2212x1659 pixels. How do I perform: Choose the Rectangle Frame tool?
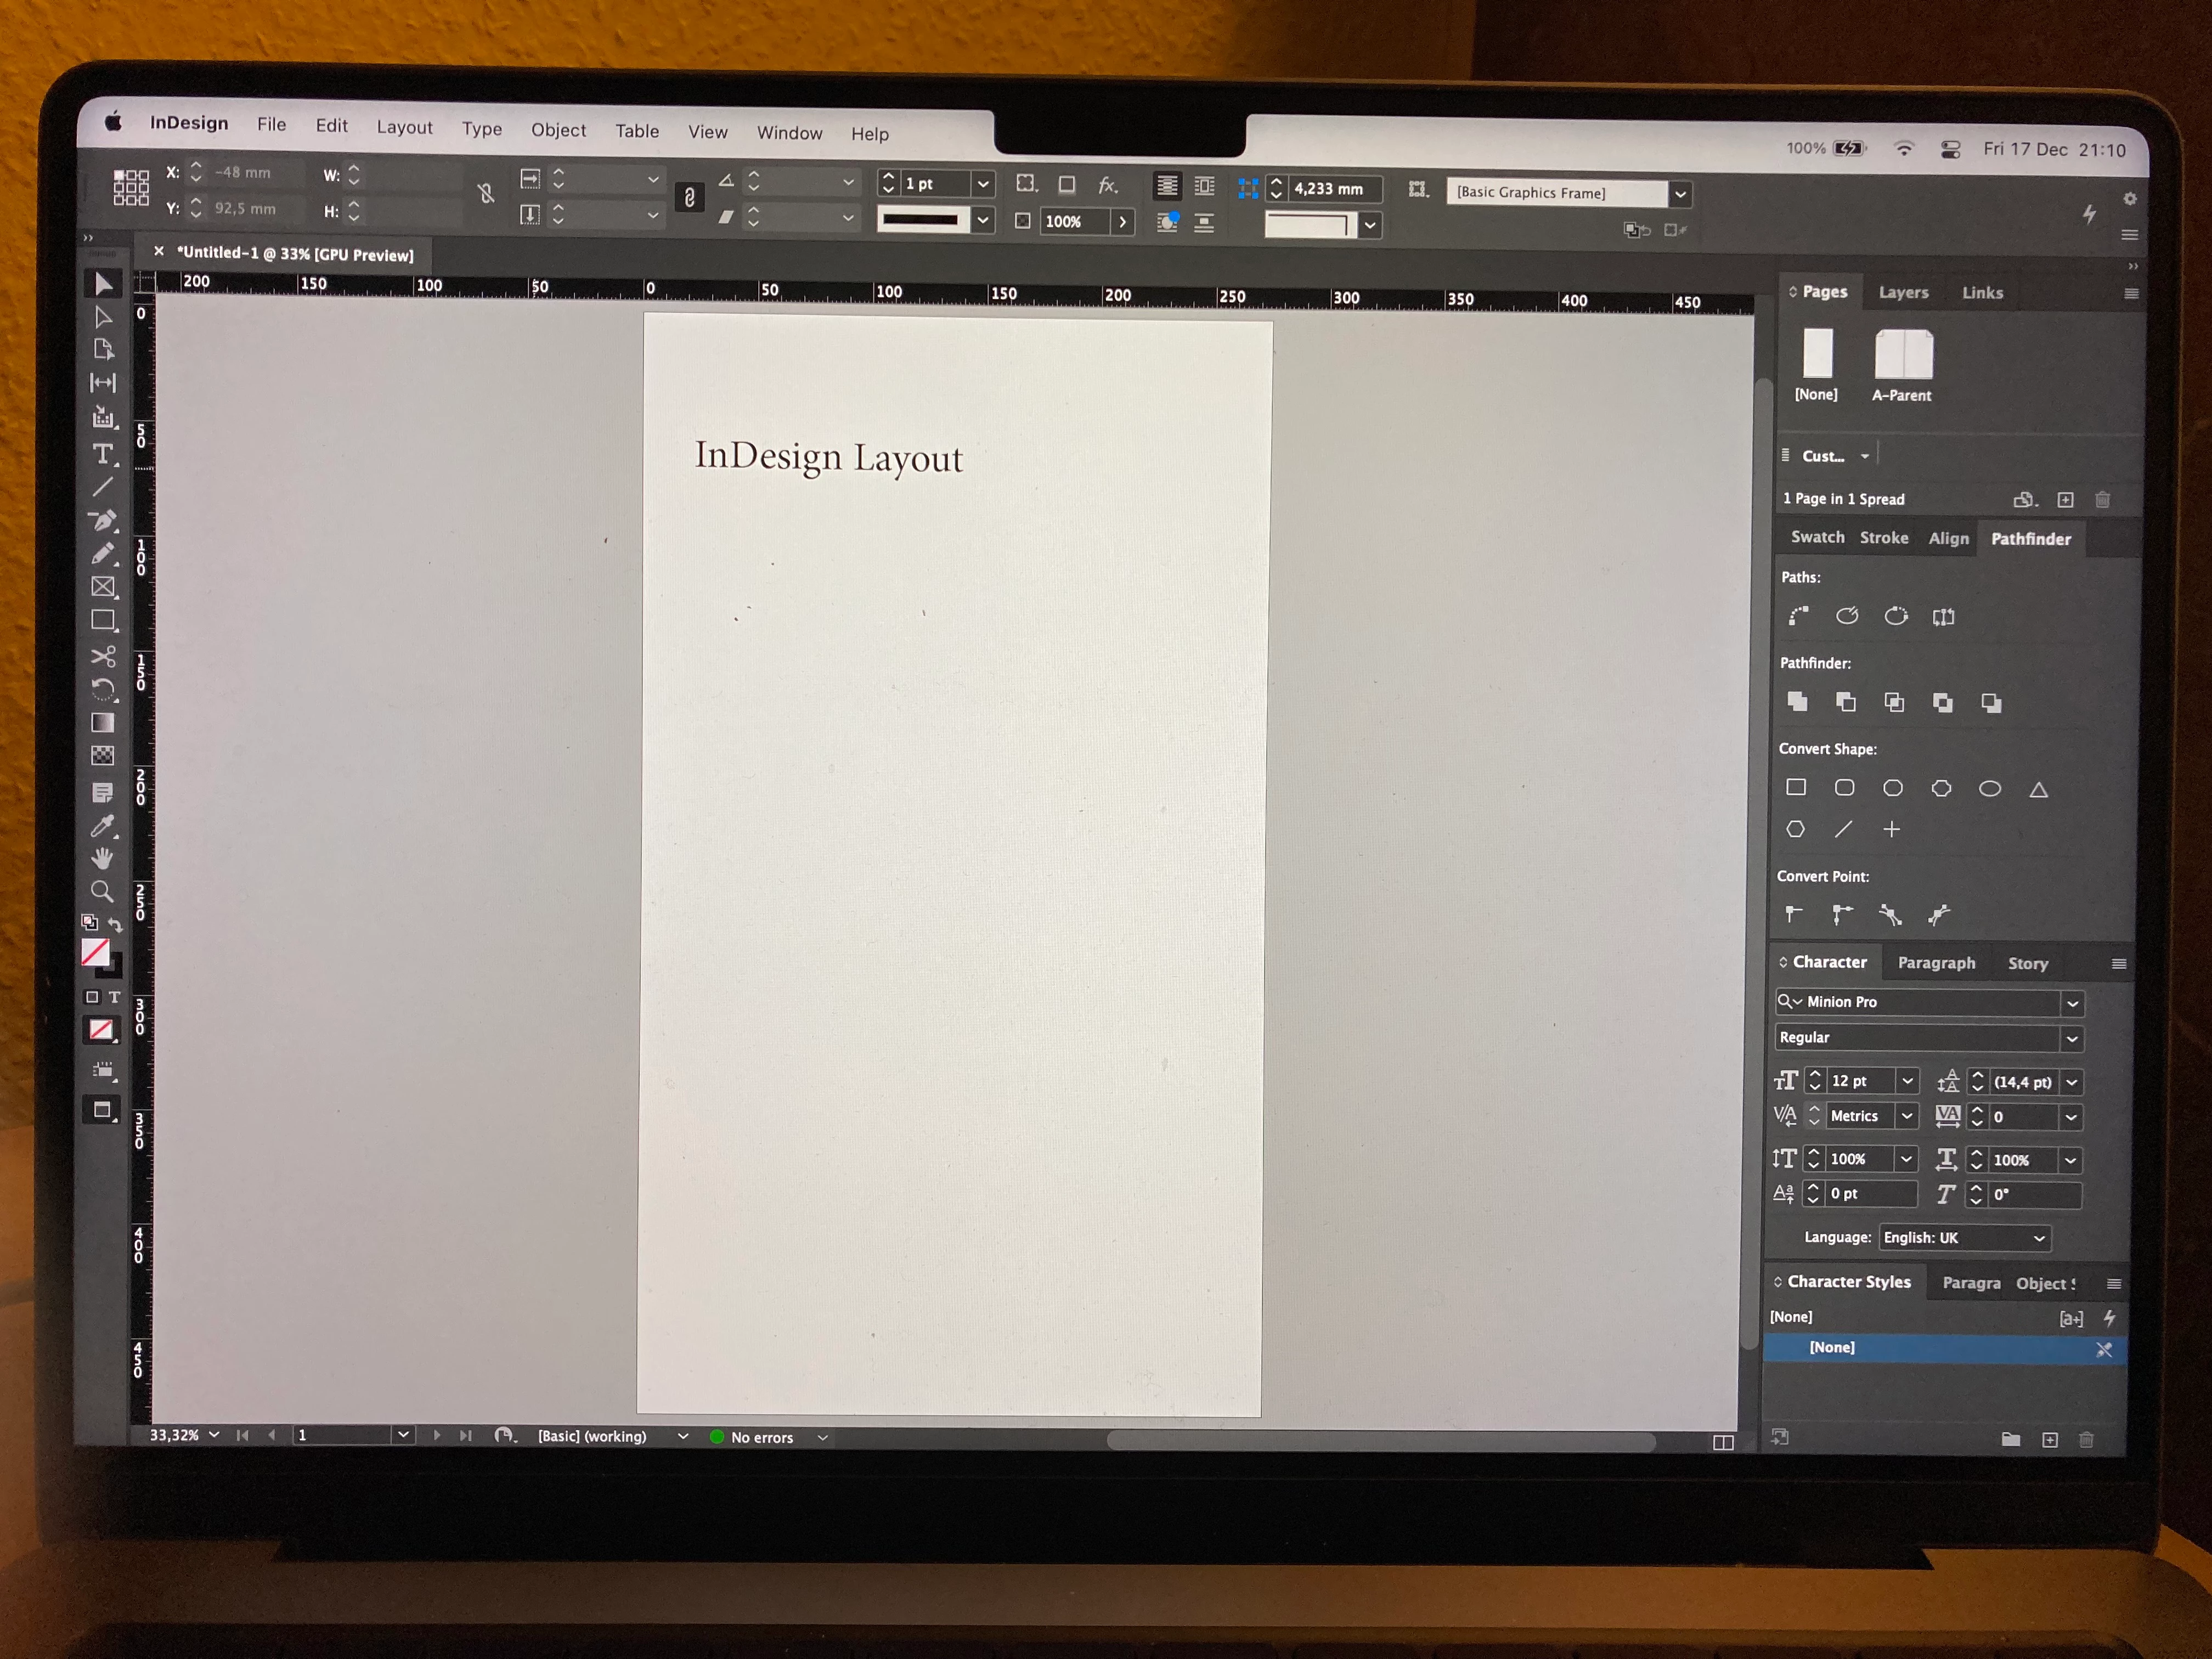coord(103,587)
